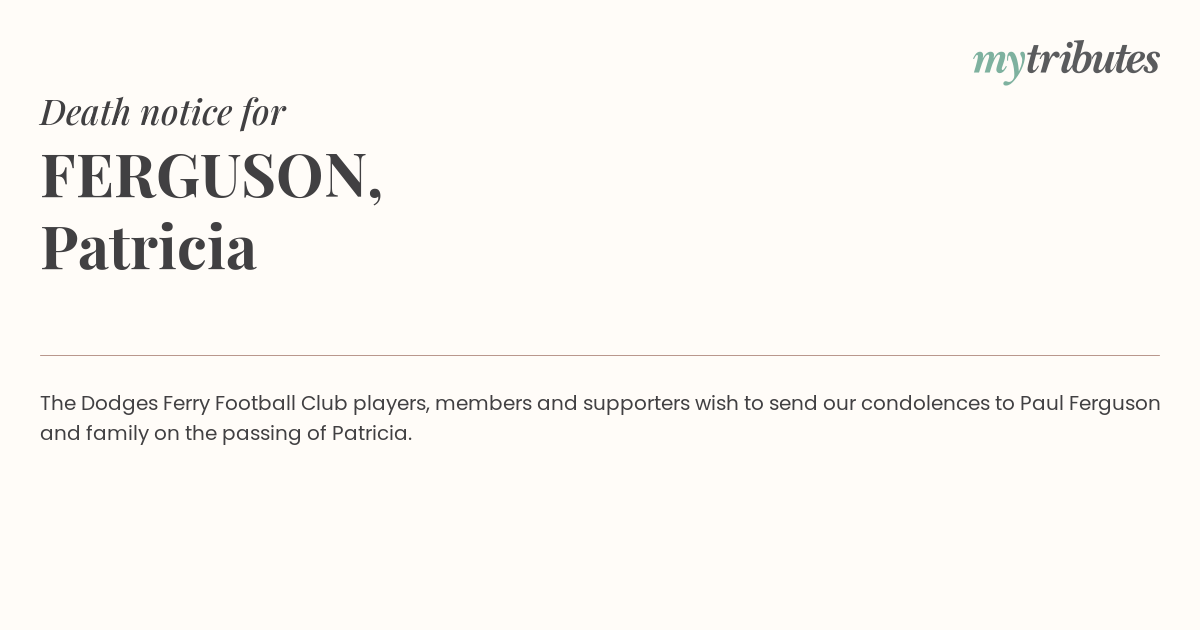Click the horizontal divider line
The width and height of the screenshot is (1200, 630).
[x=600, y=355]
